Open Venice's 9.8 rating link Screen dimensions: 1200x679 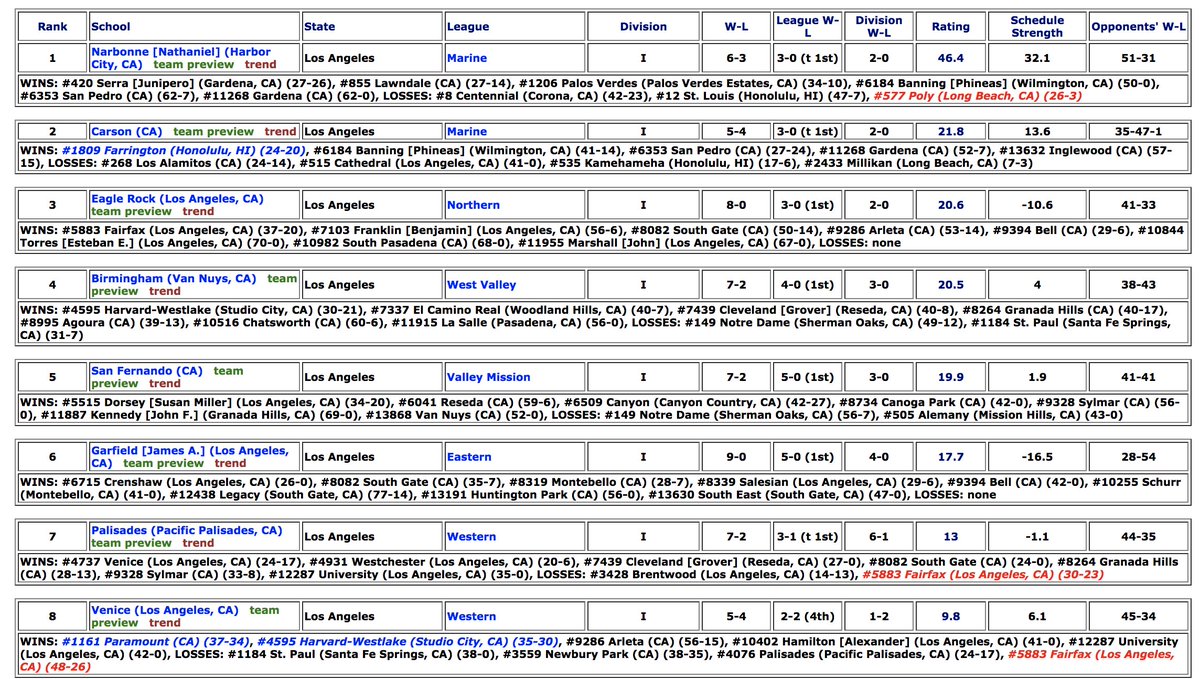(950, 616)
